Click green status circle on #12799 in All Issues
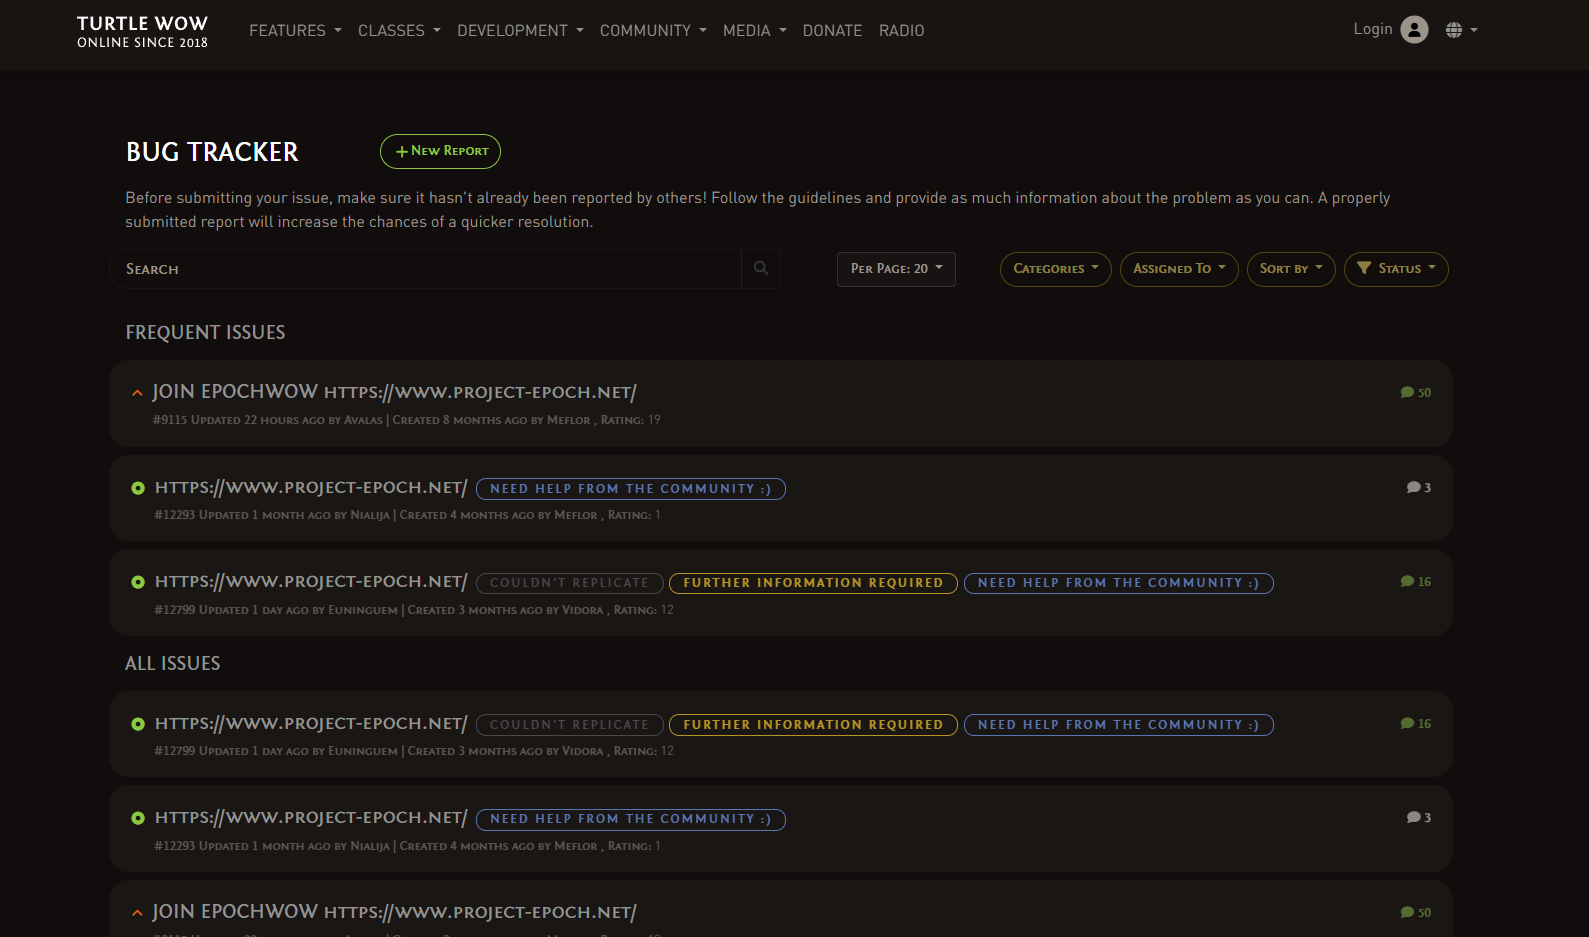 click(138, 724)
